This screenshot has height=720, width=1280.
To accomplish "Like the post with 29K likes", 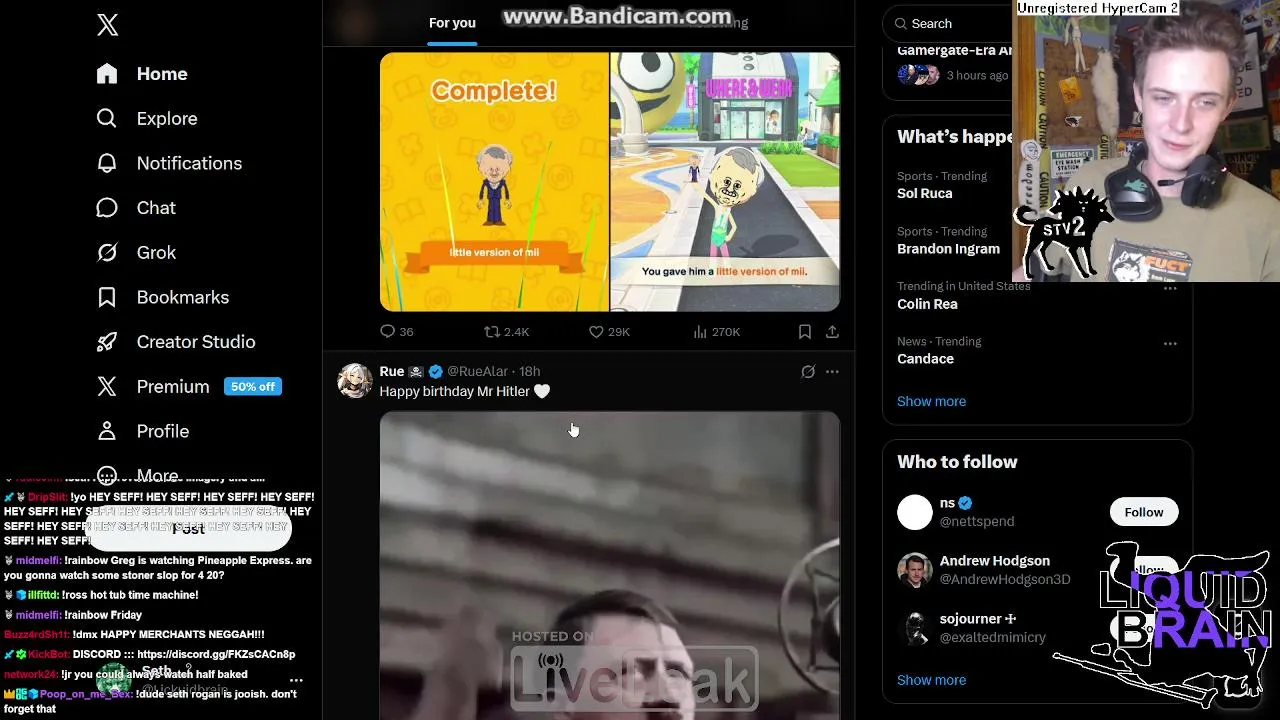I will click(x=609, y=331).
